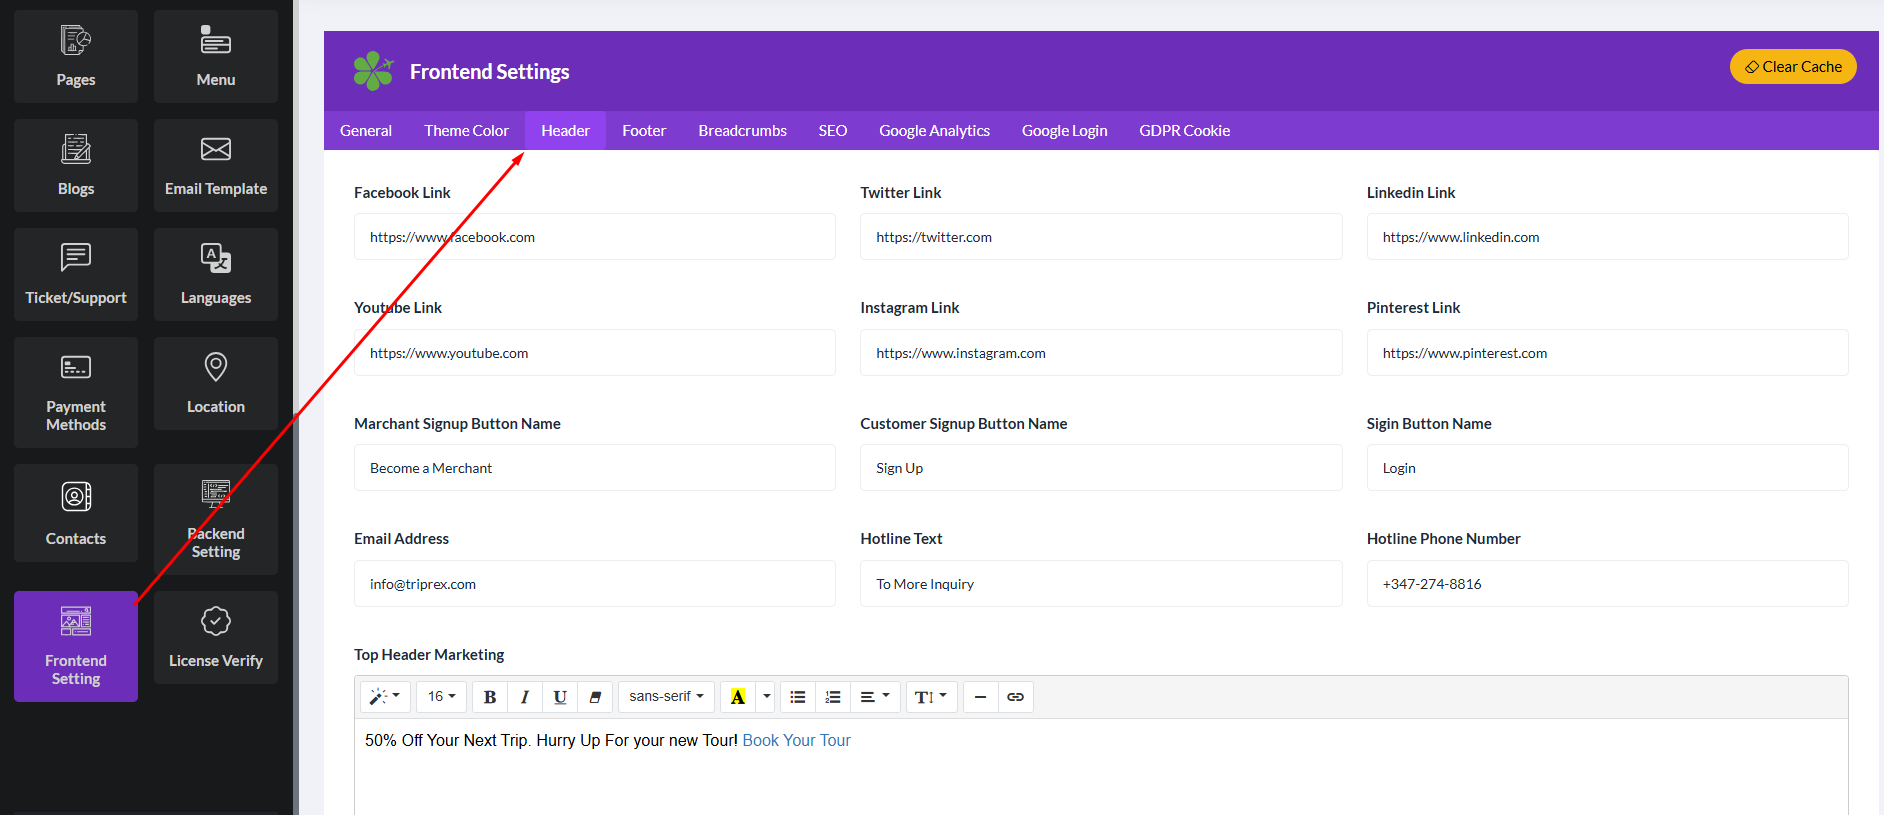Click into the Hotline Phone Number field
The width and height of the screenshot is (1884, 815).
coord(1607,584)
